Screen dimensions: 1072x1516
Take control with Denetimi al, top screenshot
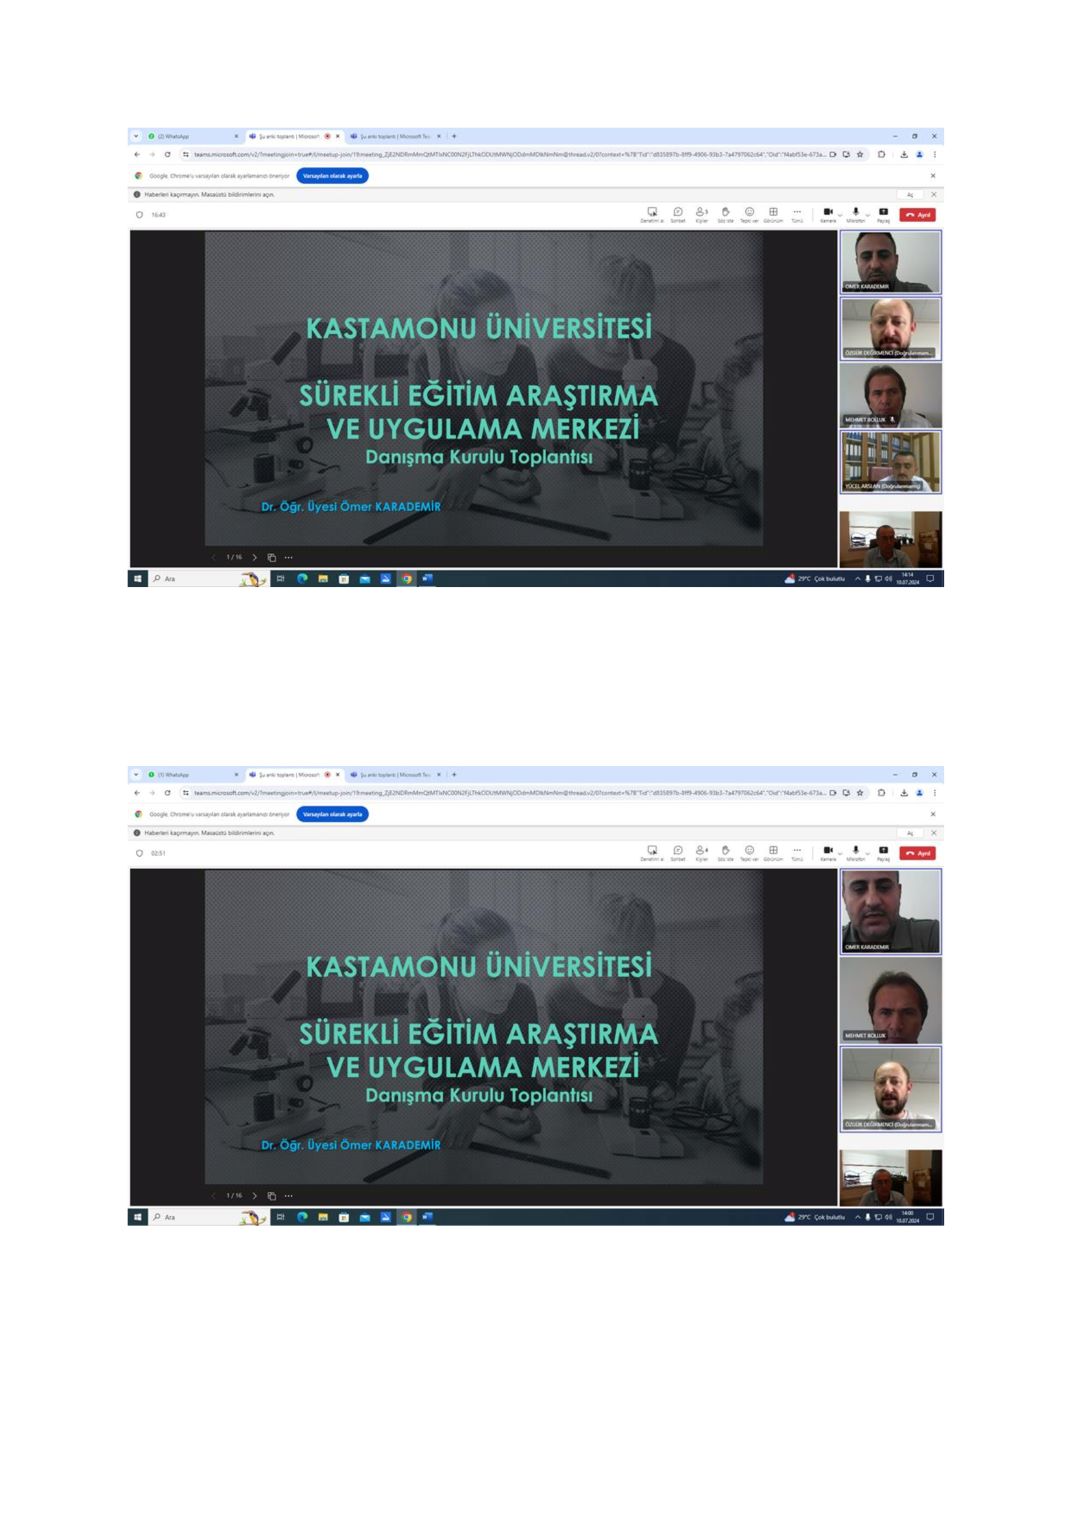652,214
